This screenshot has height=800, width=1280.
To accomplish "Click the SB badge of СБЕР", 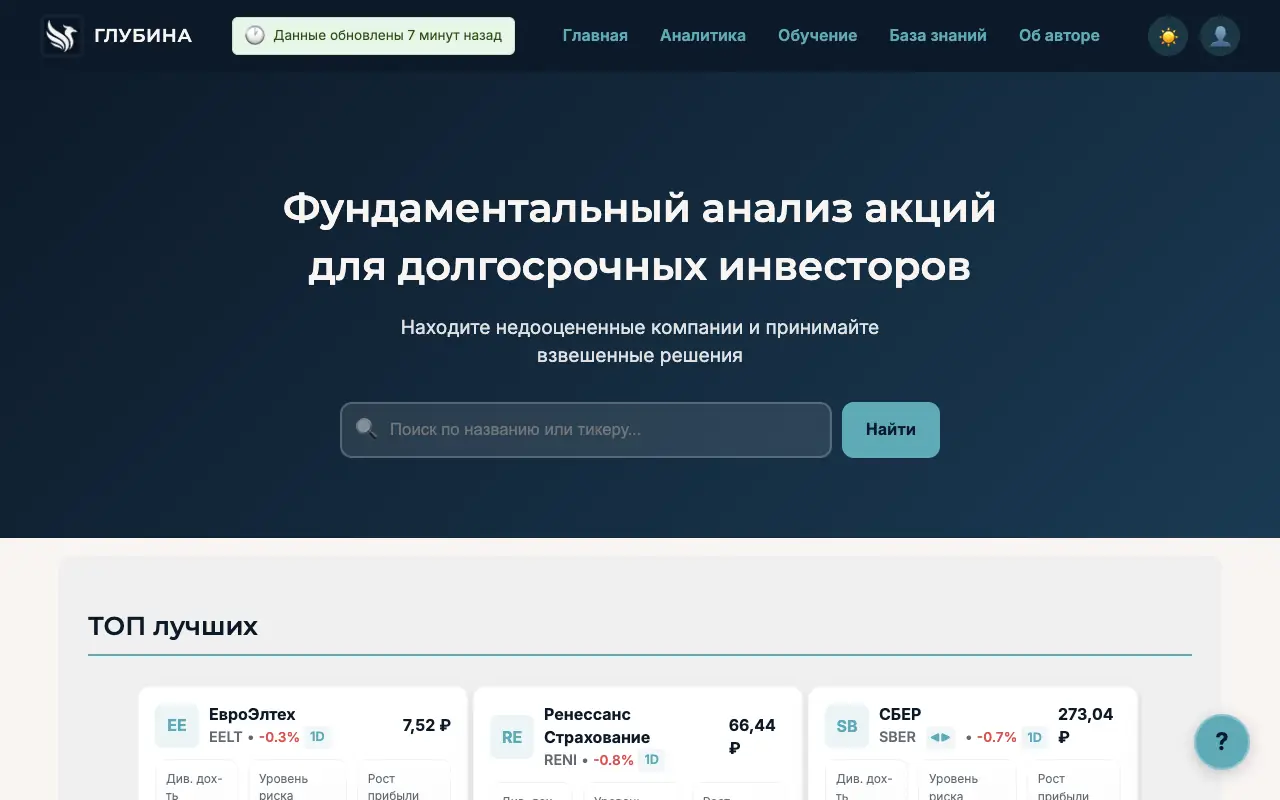I will (847, 726).
